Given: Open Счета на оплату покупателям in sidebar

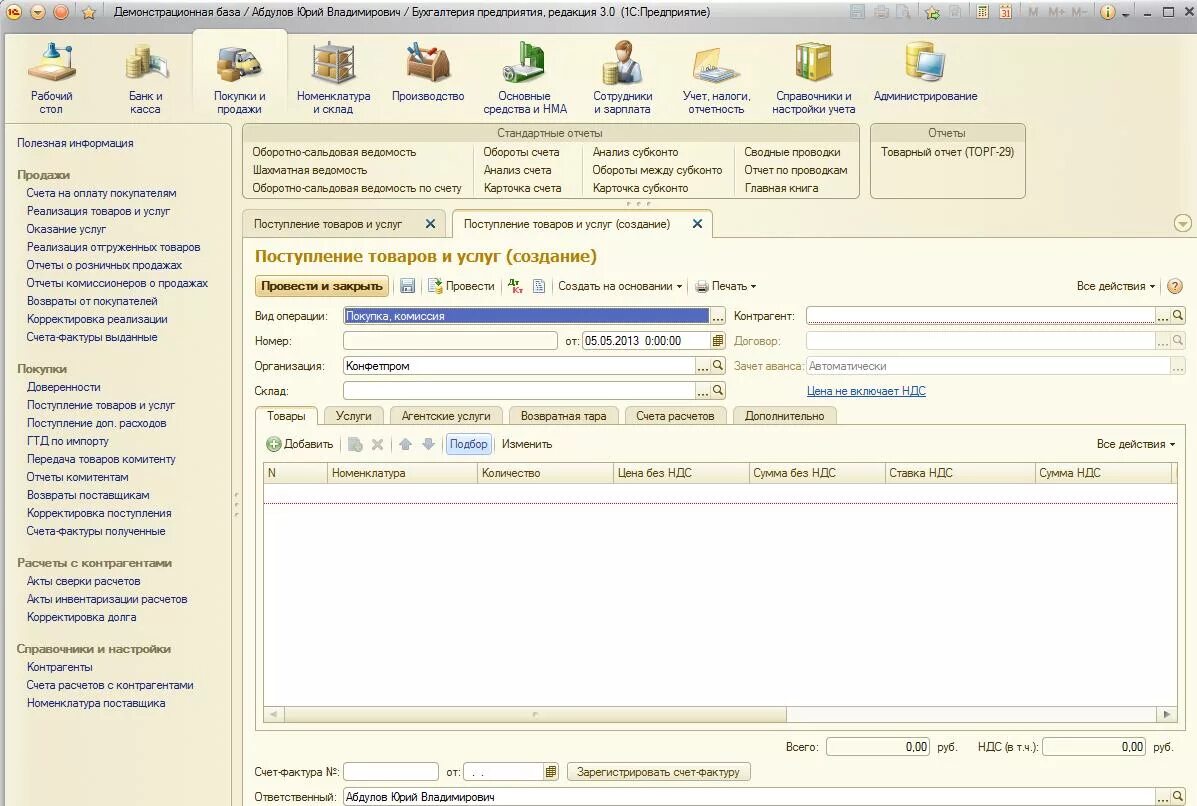Looking at the screenshot, I should click(102, 193).
